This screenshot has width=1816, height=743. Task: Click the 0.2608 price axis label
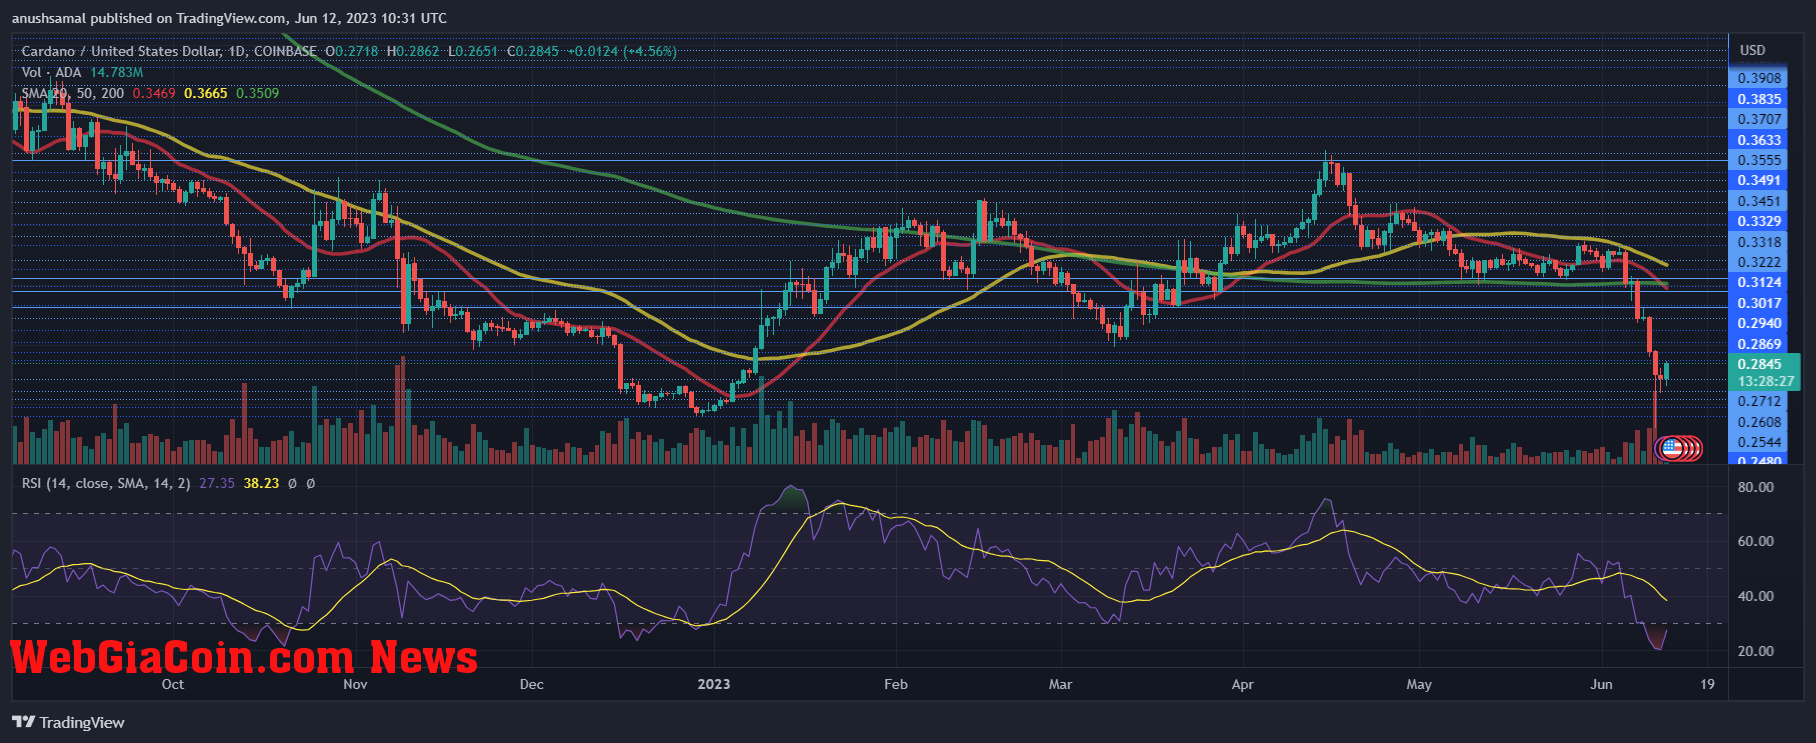click(x=1759, y=422)
